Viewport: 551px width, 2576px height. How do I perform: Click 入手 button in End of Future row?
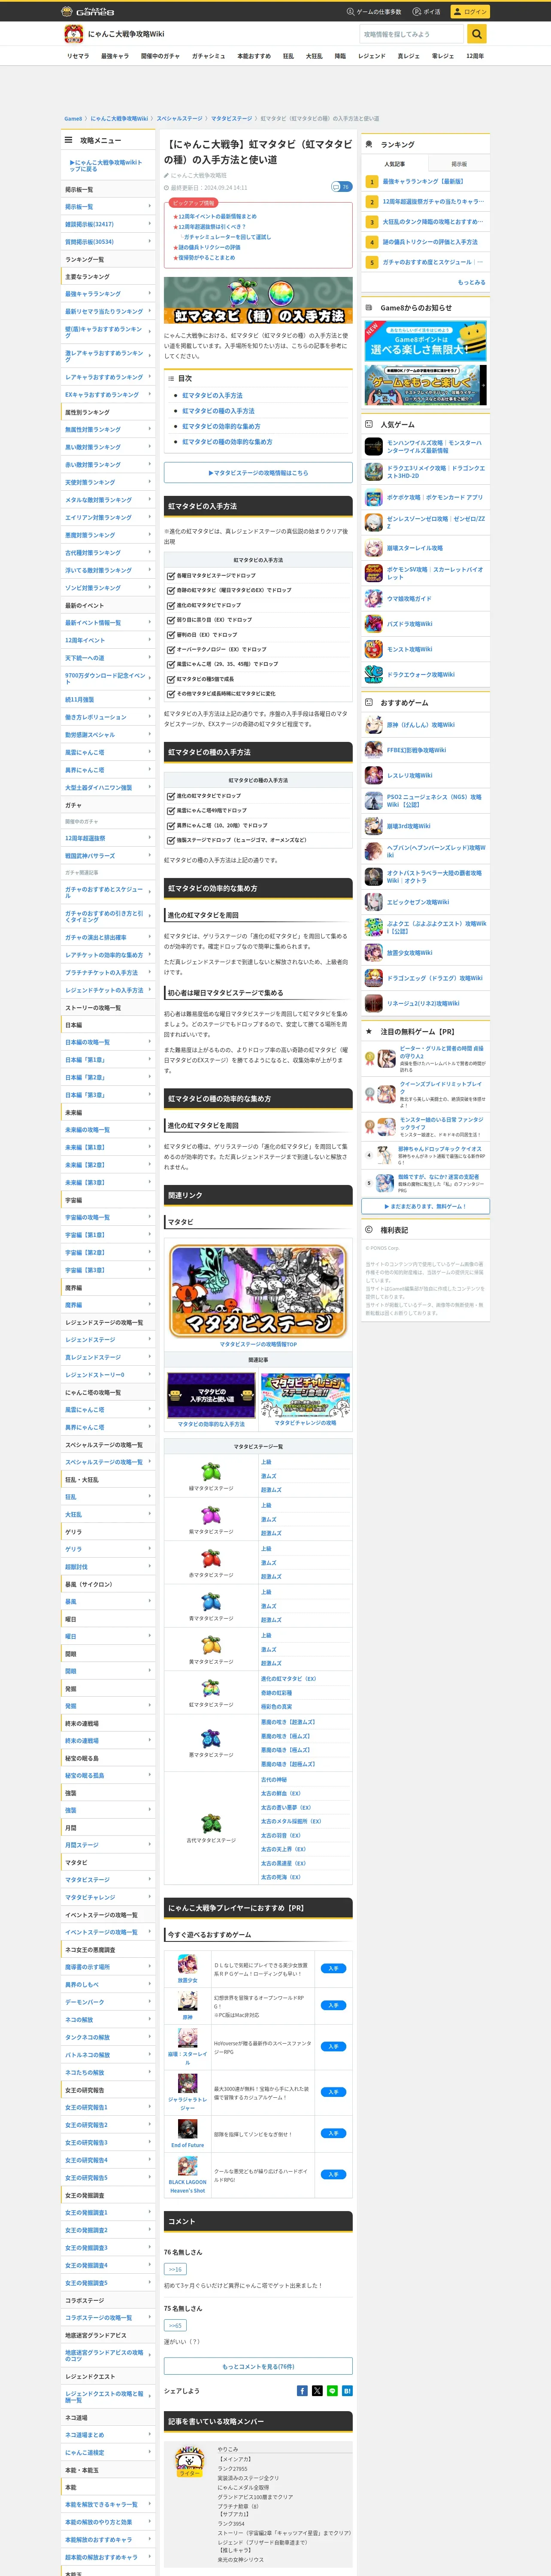pos(334,2132)
